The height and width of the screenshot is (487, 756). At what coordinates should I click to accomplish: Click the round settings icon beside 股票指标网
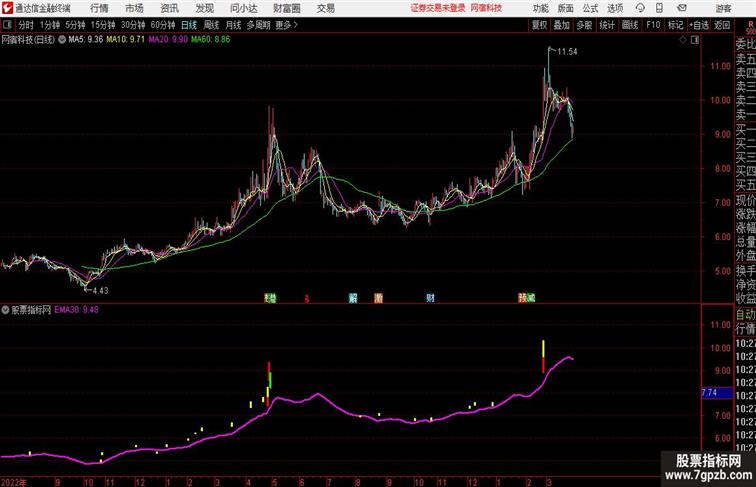5,310
